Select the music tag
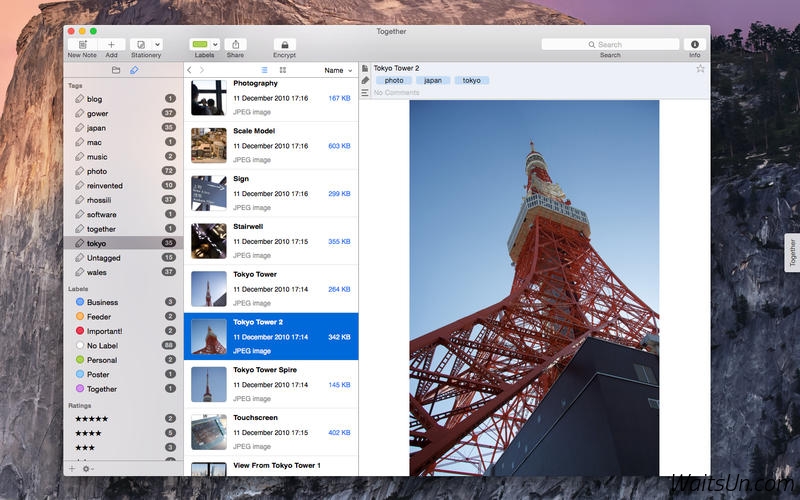The height and width of the screenshot is (500, 800). [123, 157]
